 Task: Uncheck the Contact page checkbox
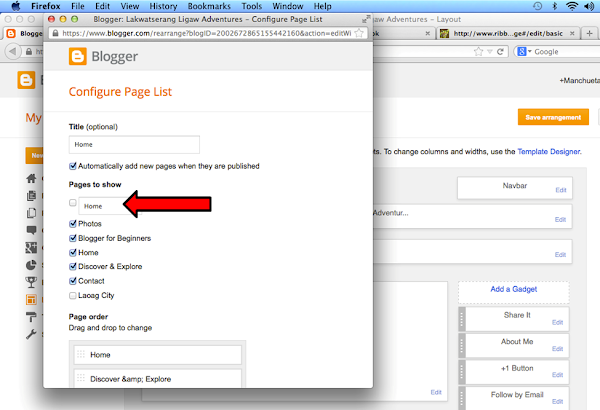(73, 281)
